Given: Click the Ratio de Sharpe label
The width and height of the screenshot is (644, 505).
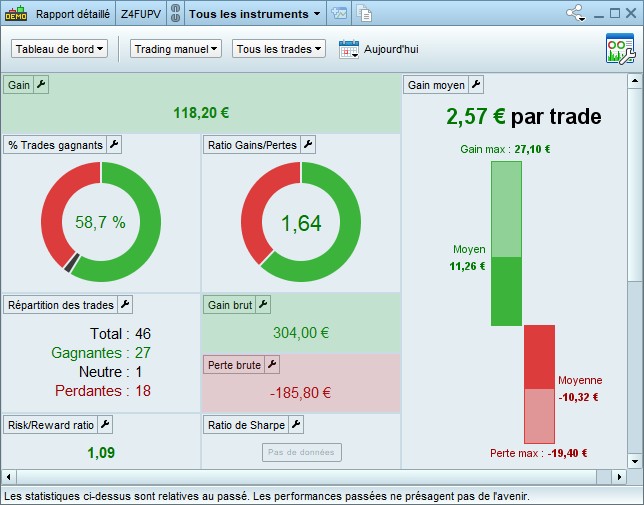Looking at the screenshot, I should 246,425.
